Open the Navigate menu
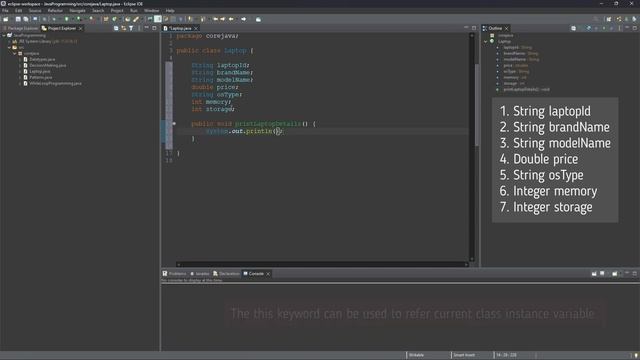This screenshot has width=640, height=360. click(x=77, y=11)
